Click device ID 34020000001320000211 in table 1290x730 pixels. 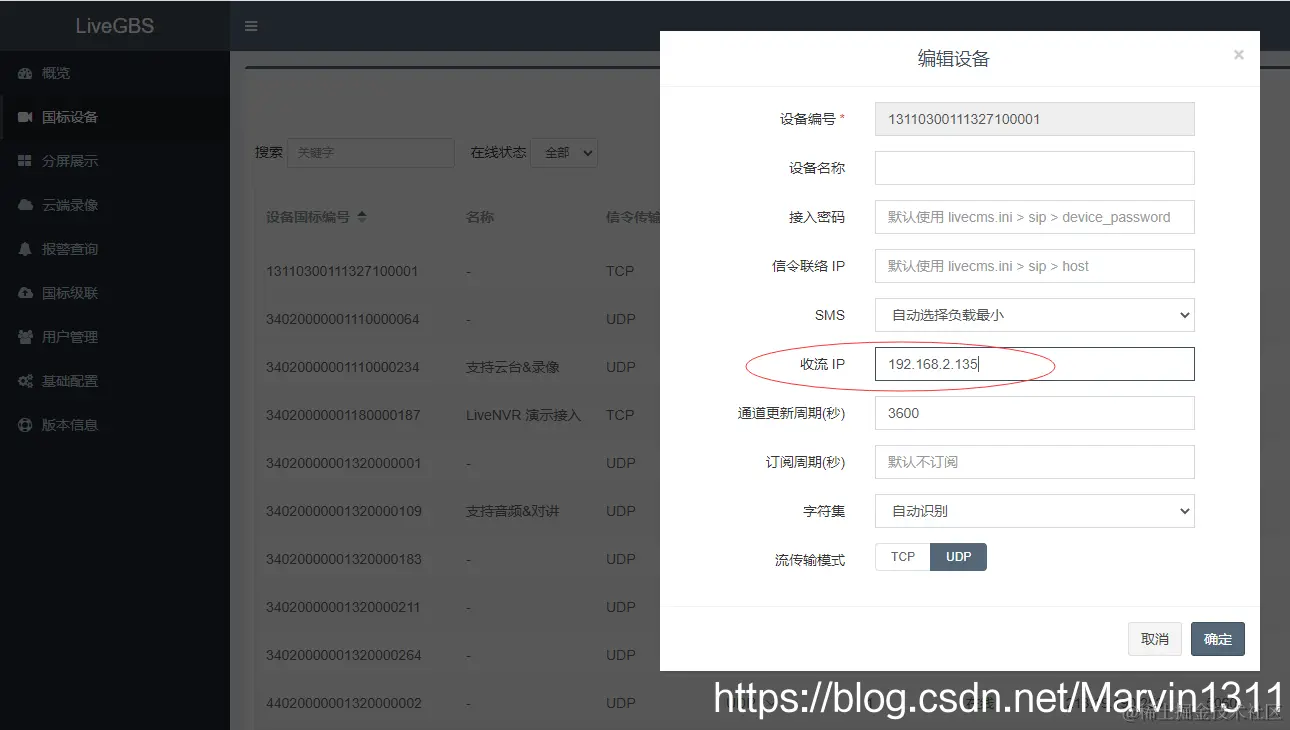tap(343, 607)
